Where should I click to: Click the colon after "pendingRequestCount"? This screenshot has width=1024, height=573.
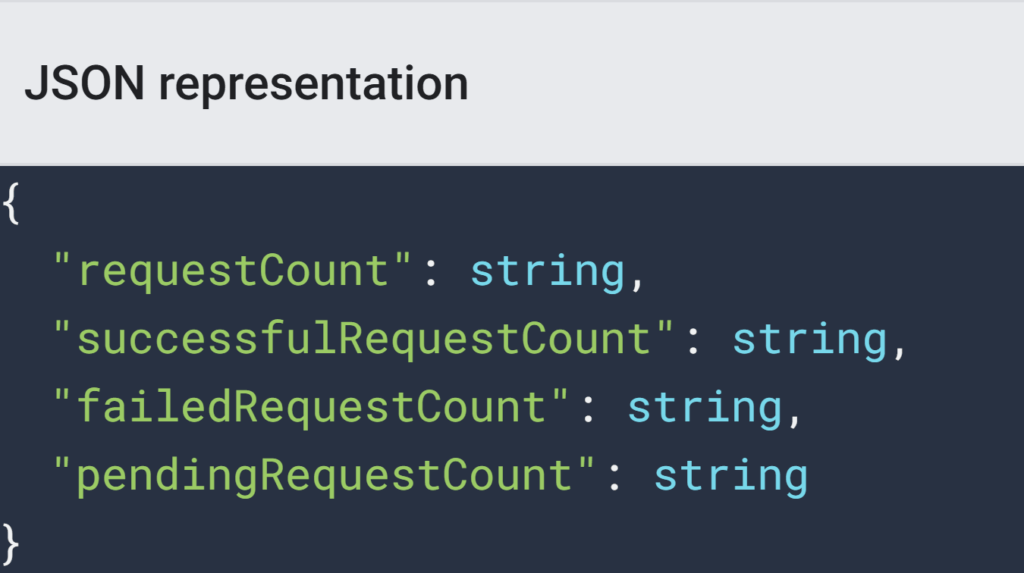(x=615, y=478)
